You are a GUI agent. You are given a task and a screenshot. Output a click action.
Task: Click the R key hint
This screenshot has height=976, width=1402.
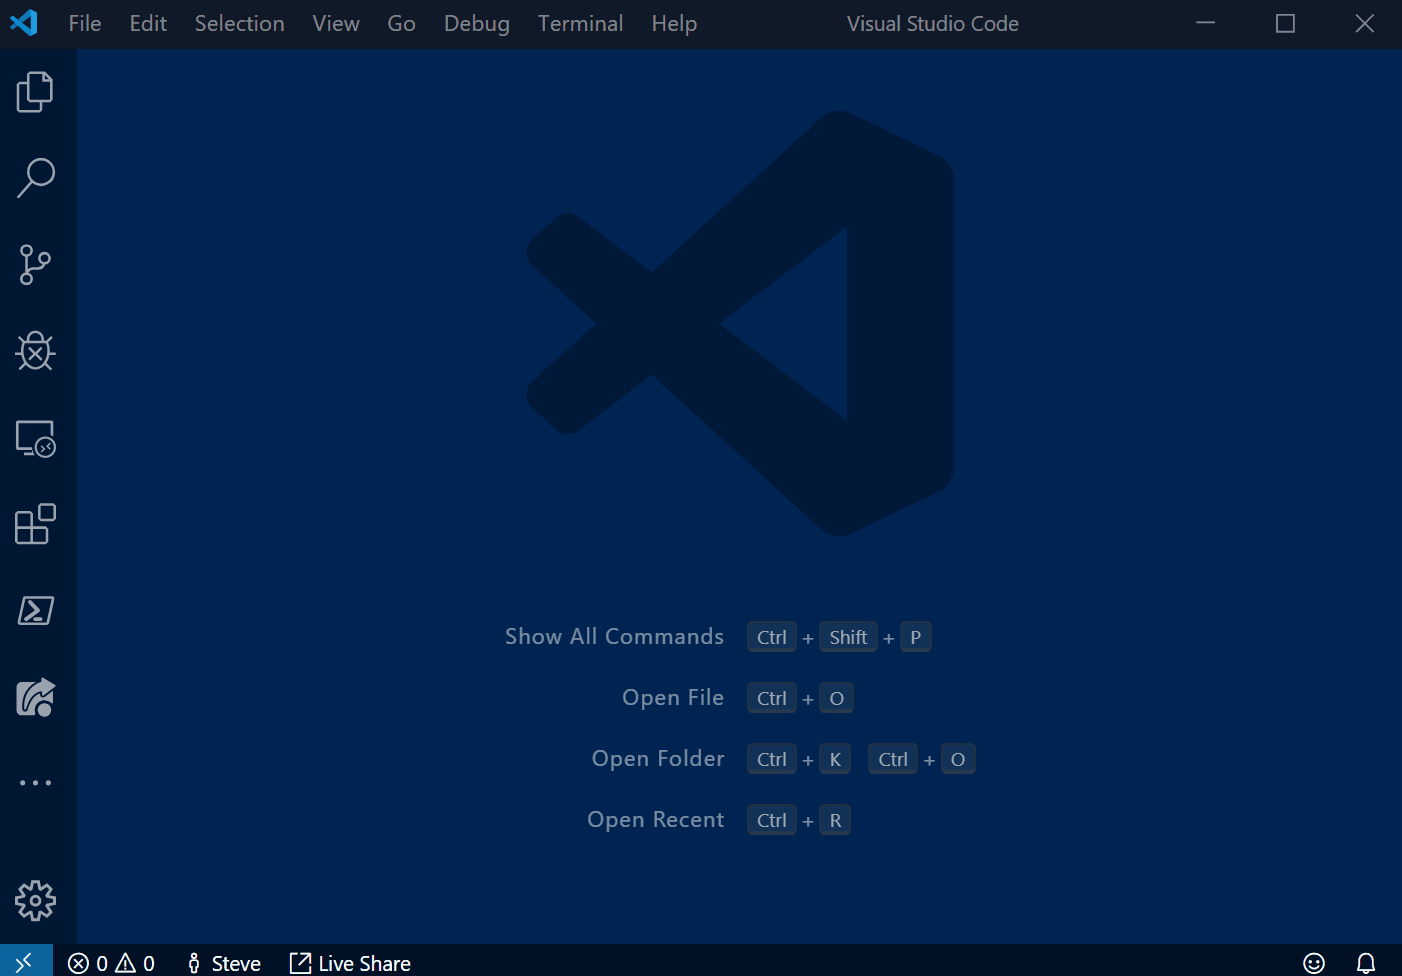coord(835,820)
